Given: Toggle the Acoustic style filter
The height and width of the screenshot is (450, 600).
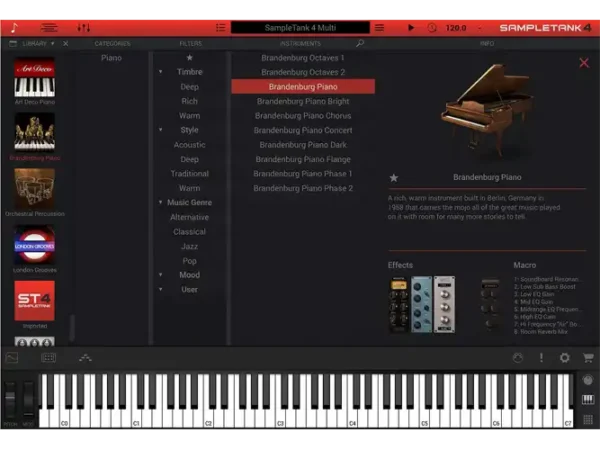Looking at the screenshot, I should coord(189,145).
